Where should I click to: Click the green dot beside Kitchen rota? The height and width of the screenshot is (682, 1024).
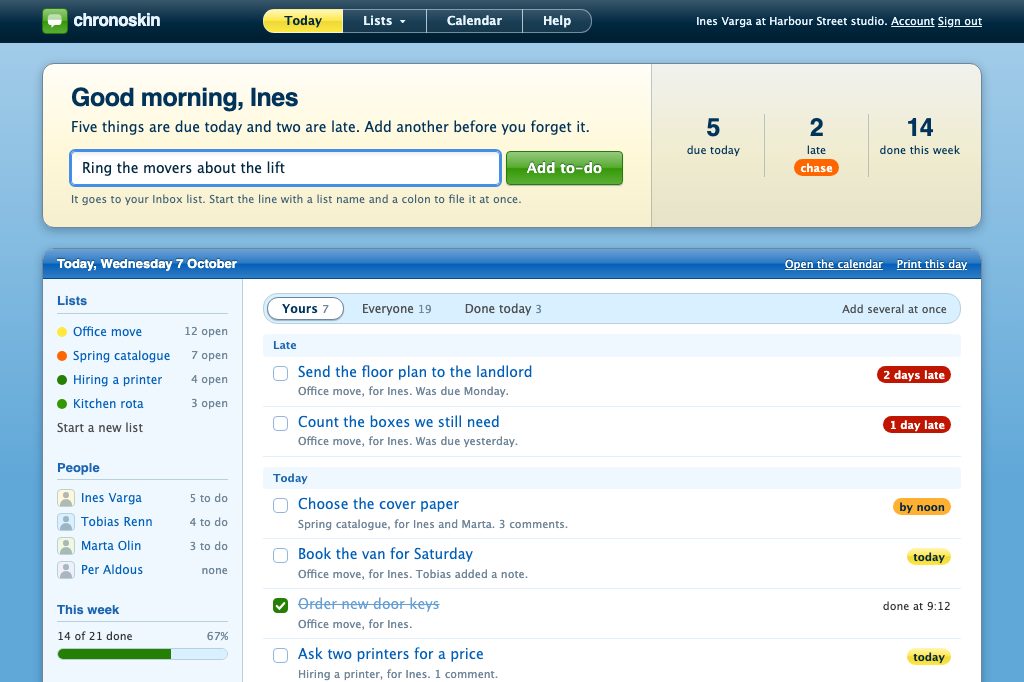pos(62,404)
